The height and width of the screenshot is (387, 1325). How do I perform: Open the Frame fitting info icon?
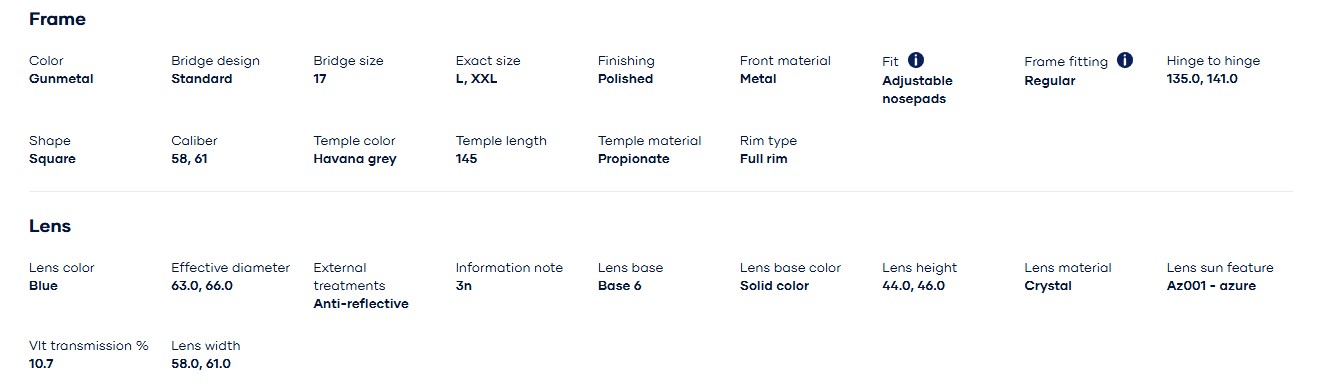click(x=1125, y=60)
